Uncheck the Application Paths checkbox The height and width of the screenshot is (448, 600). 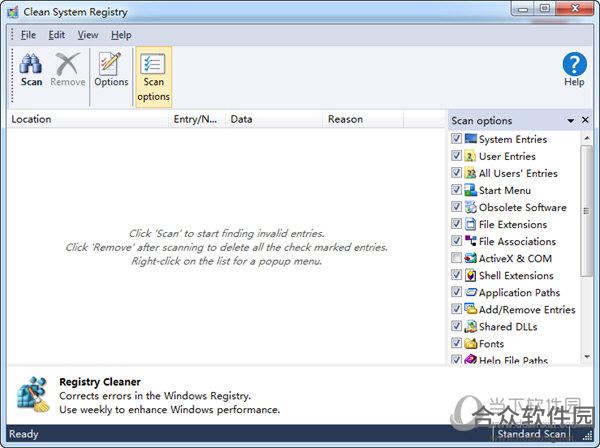tap(456, 292)
